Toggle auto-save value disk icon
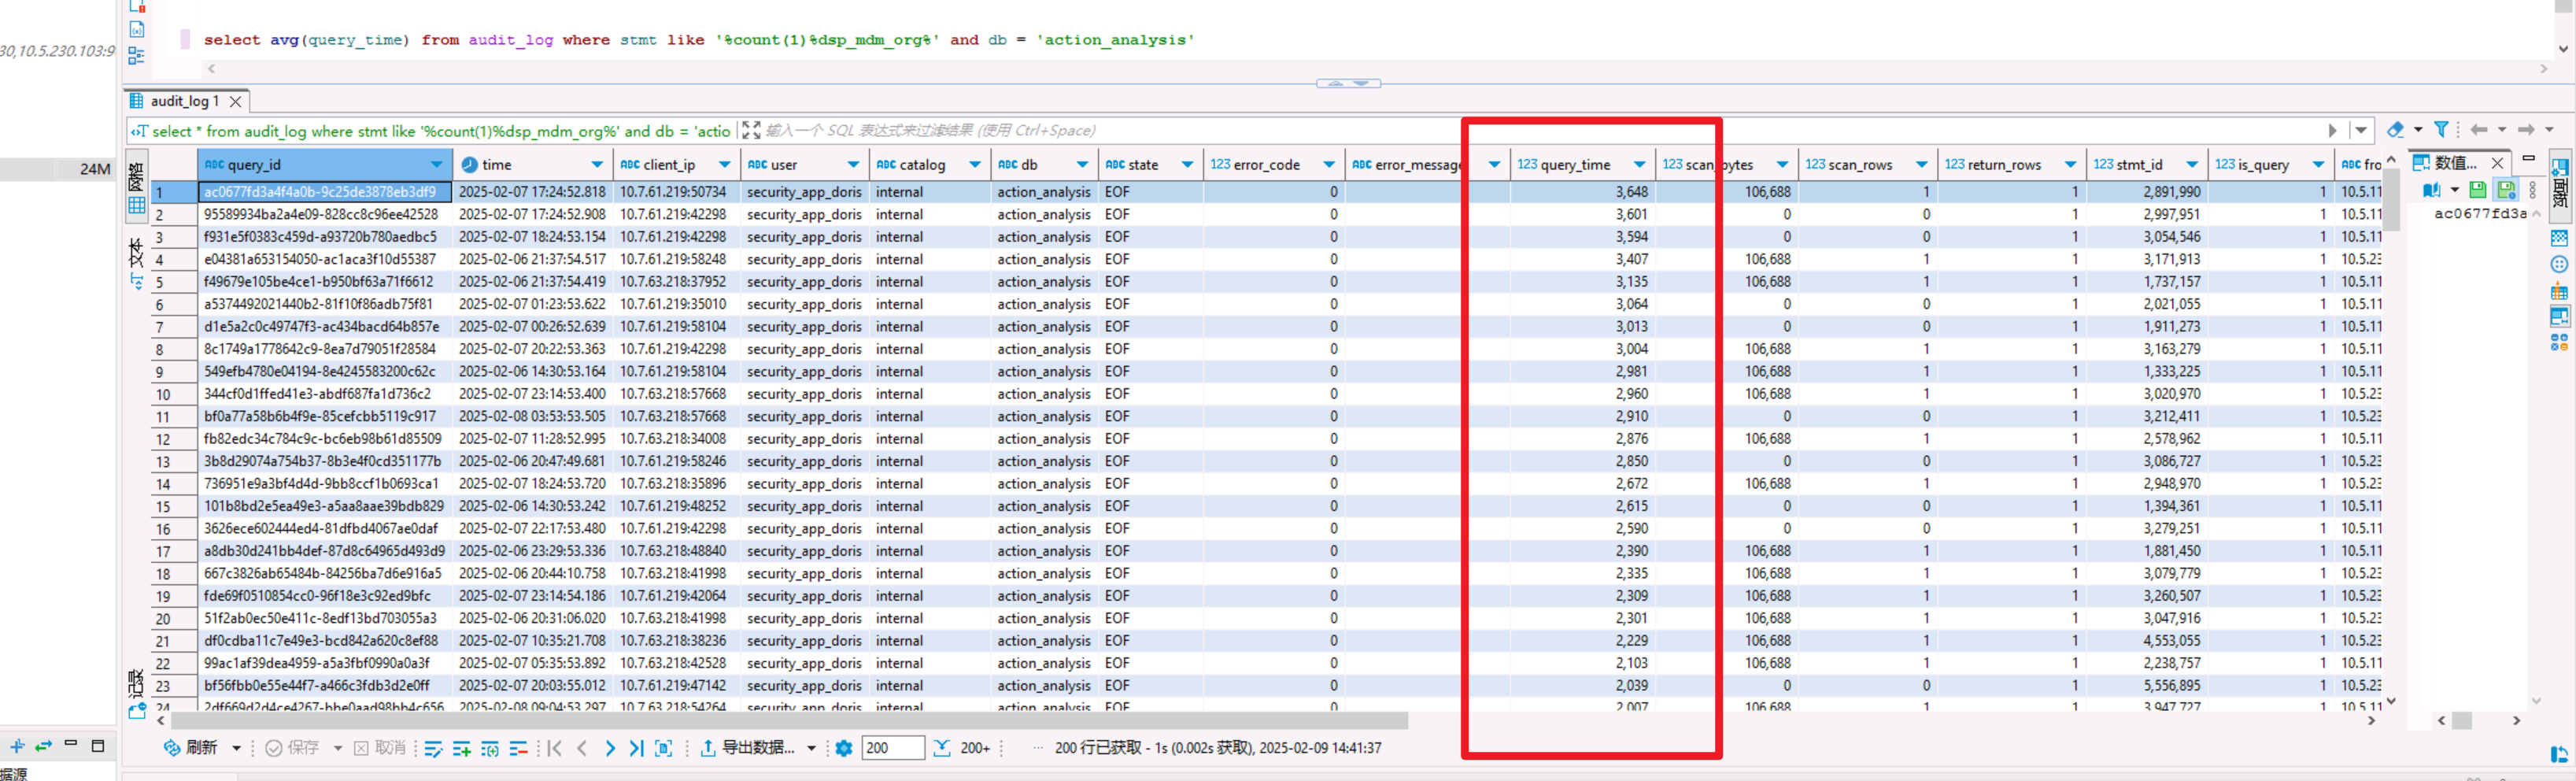Viewport: 2576px width, 781px height. click(2506, 189)
